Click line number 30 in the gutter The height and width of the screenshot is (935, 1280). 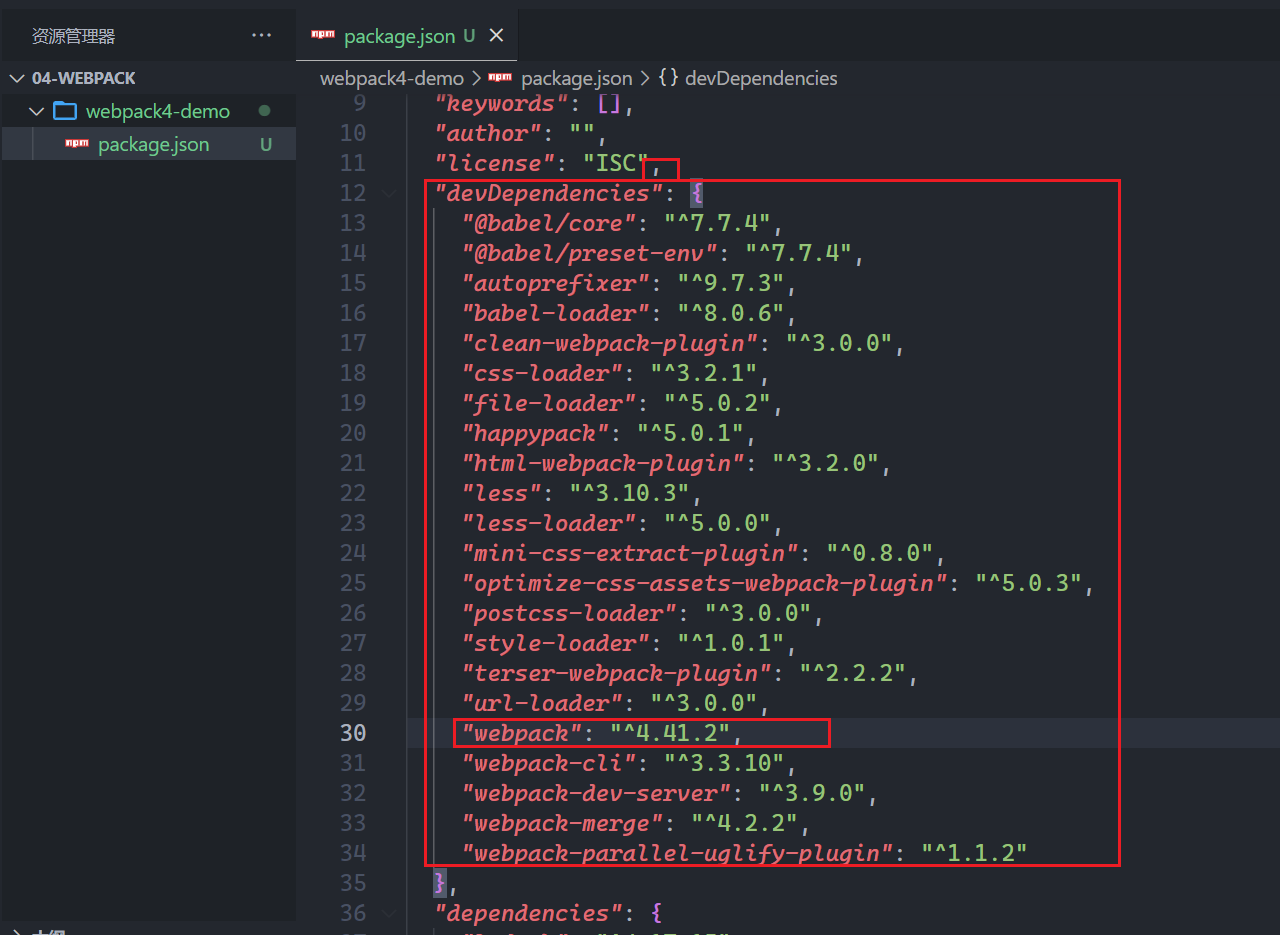pyautogui.click(x=353, y=733)
